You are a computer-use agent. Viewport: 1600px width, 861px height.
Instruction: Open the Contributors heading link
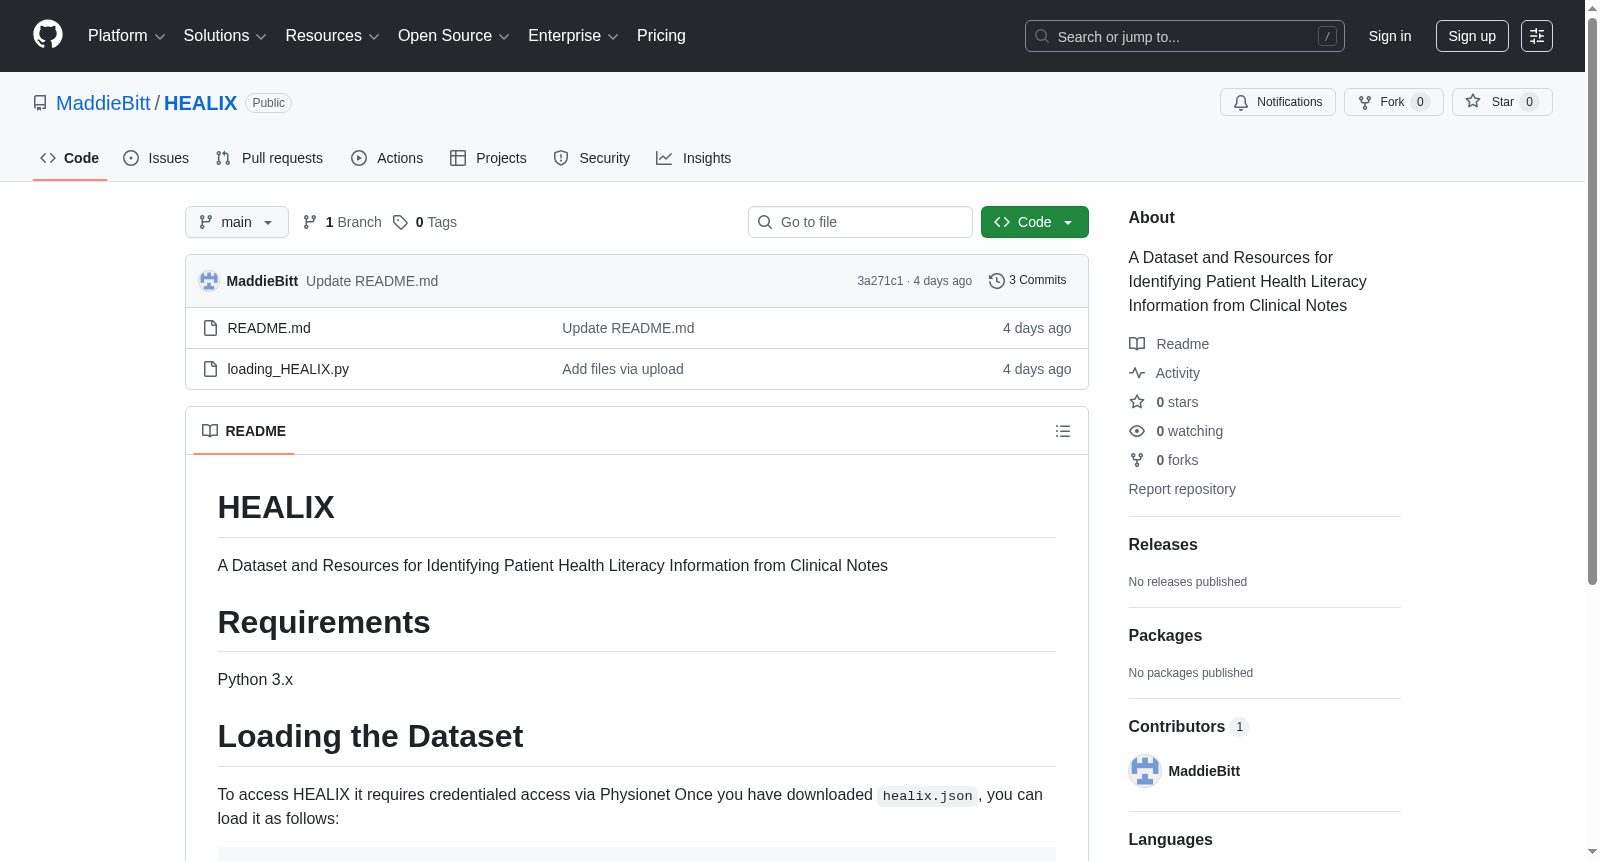coord(1188,726)
